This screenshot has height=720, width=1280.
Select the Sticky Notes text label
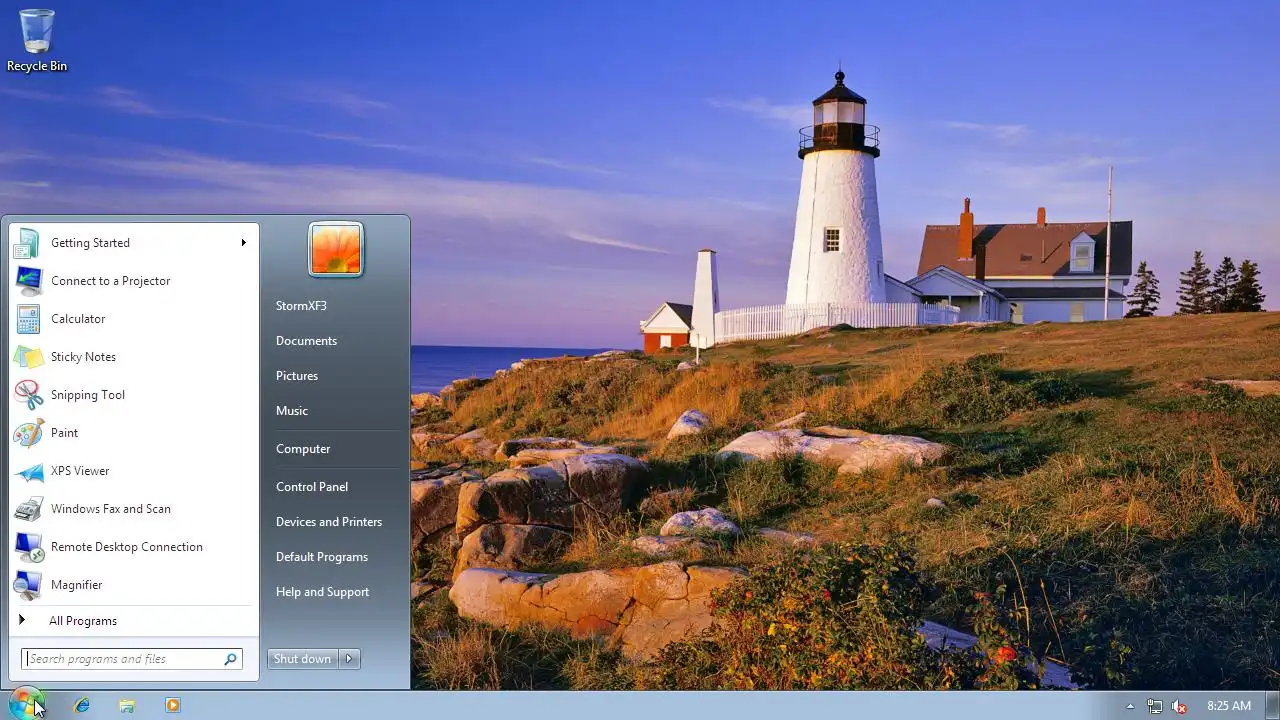pos(83,357)
